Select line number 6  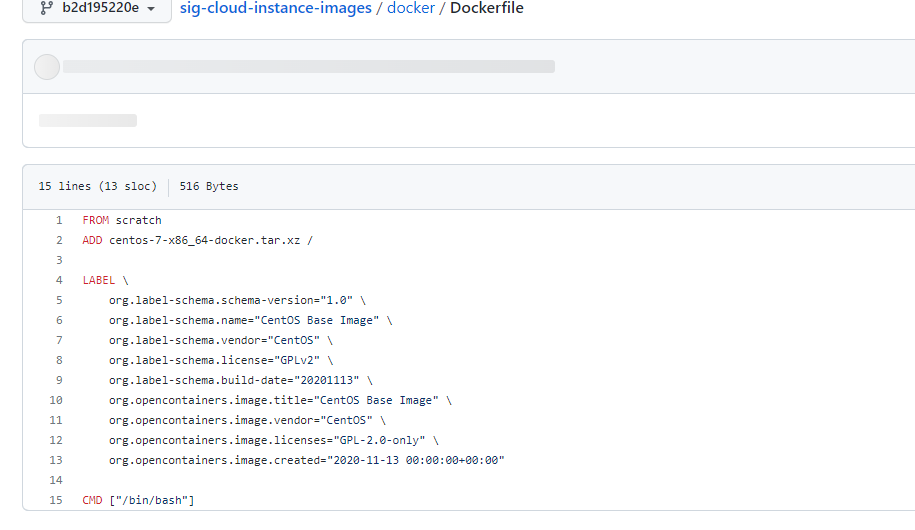click(x=59, y=320)
